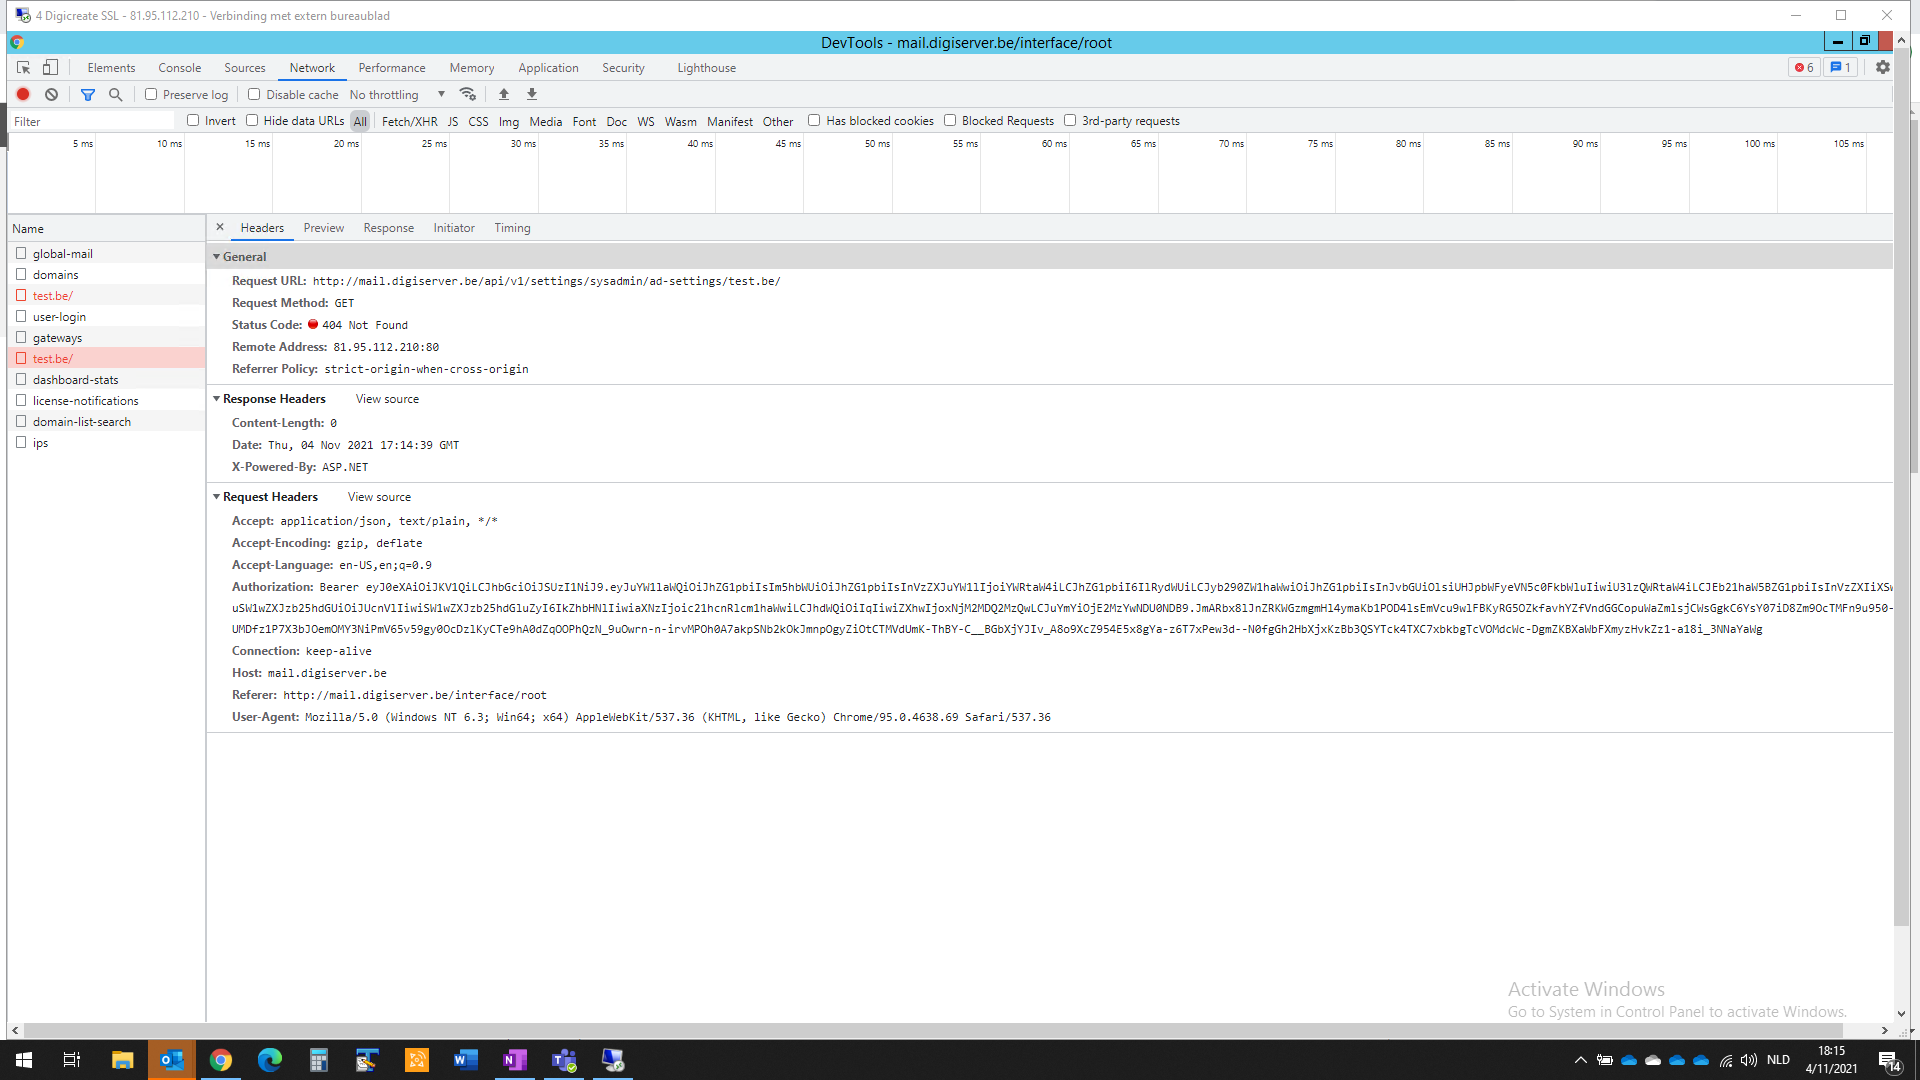This screenshot has height=1080, width=1920.
Task: Click the import HAR upload arrow icon
Action: pos(504,94)
